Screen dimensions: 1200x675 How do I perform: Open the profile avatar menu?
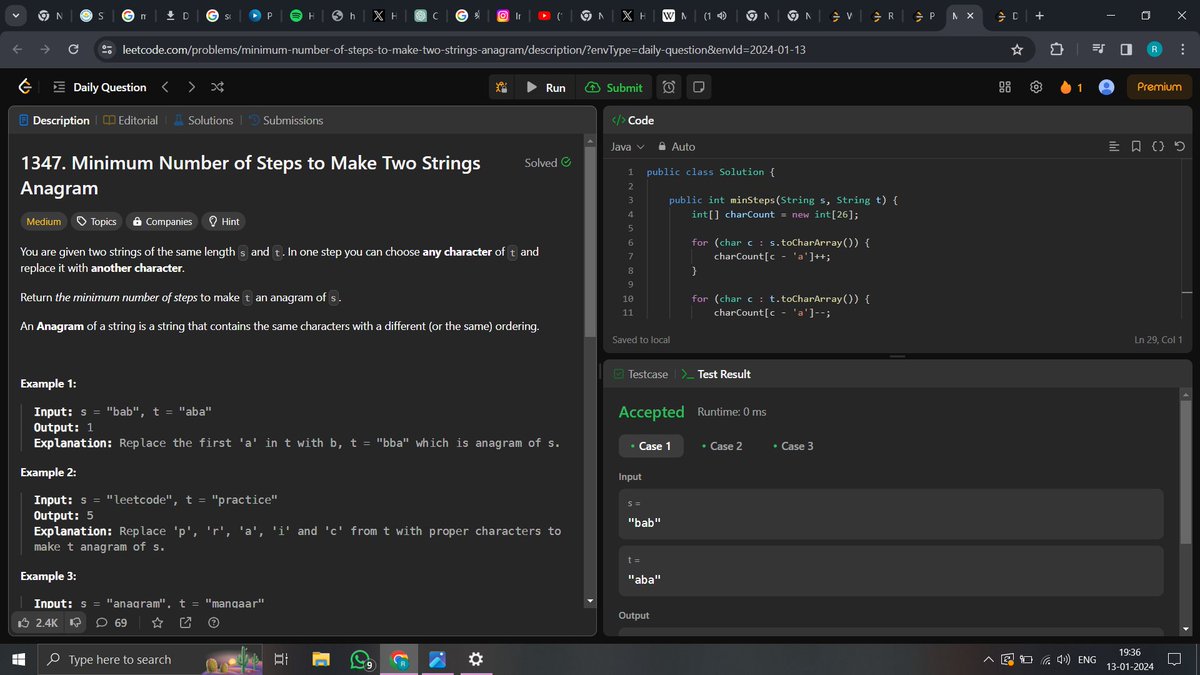coord(1107,87)
